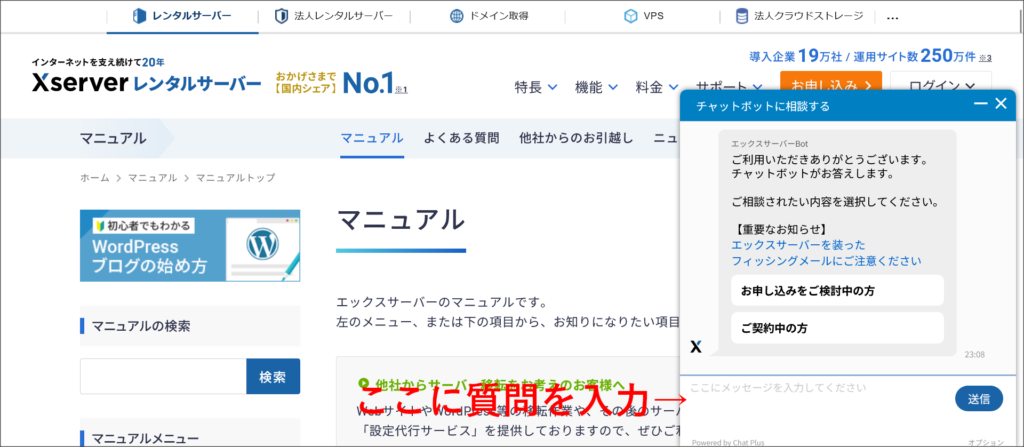
Task: Click the マニュアル breadcrumb link
Action: 152,178
